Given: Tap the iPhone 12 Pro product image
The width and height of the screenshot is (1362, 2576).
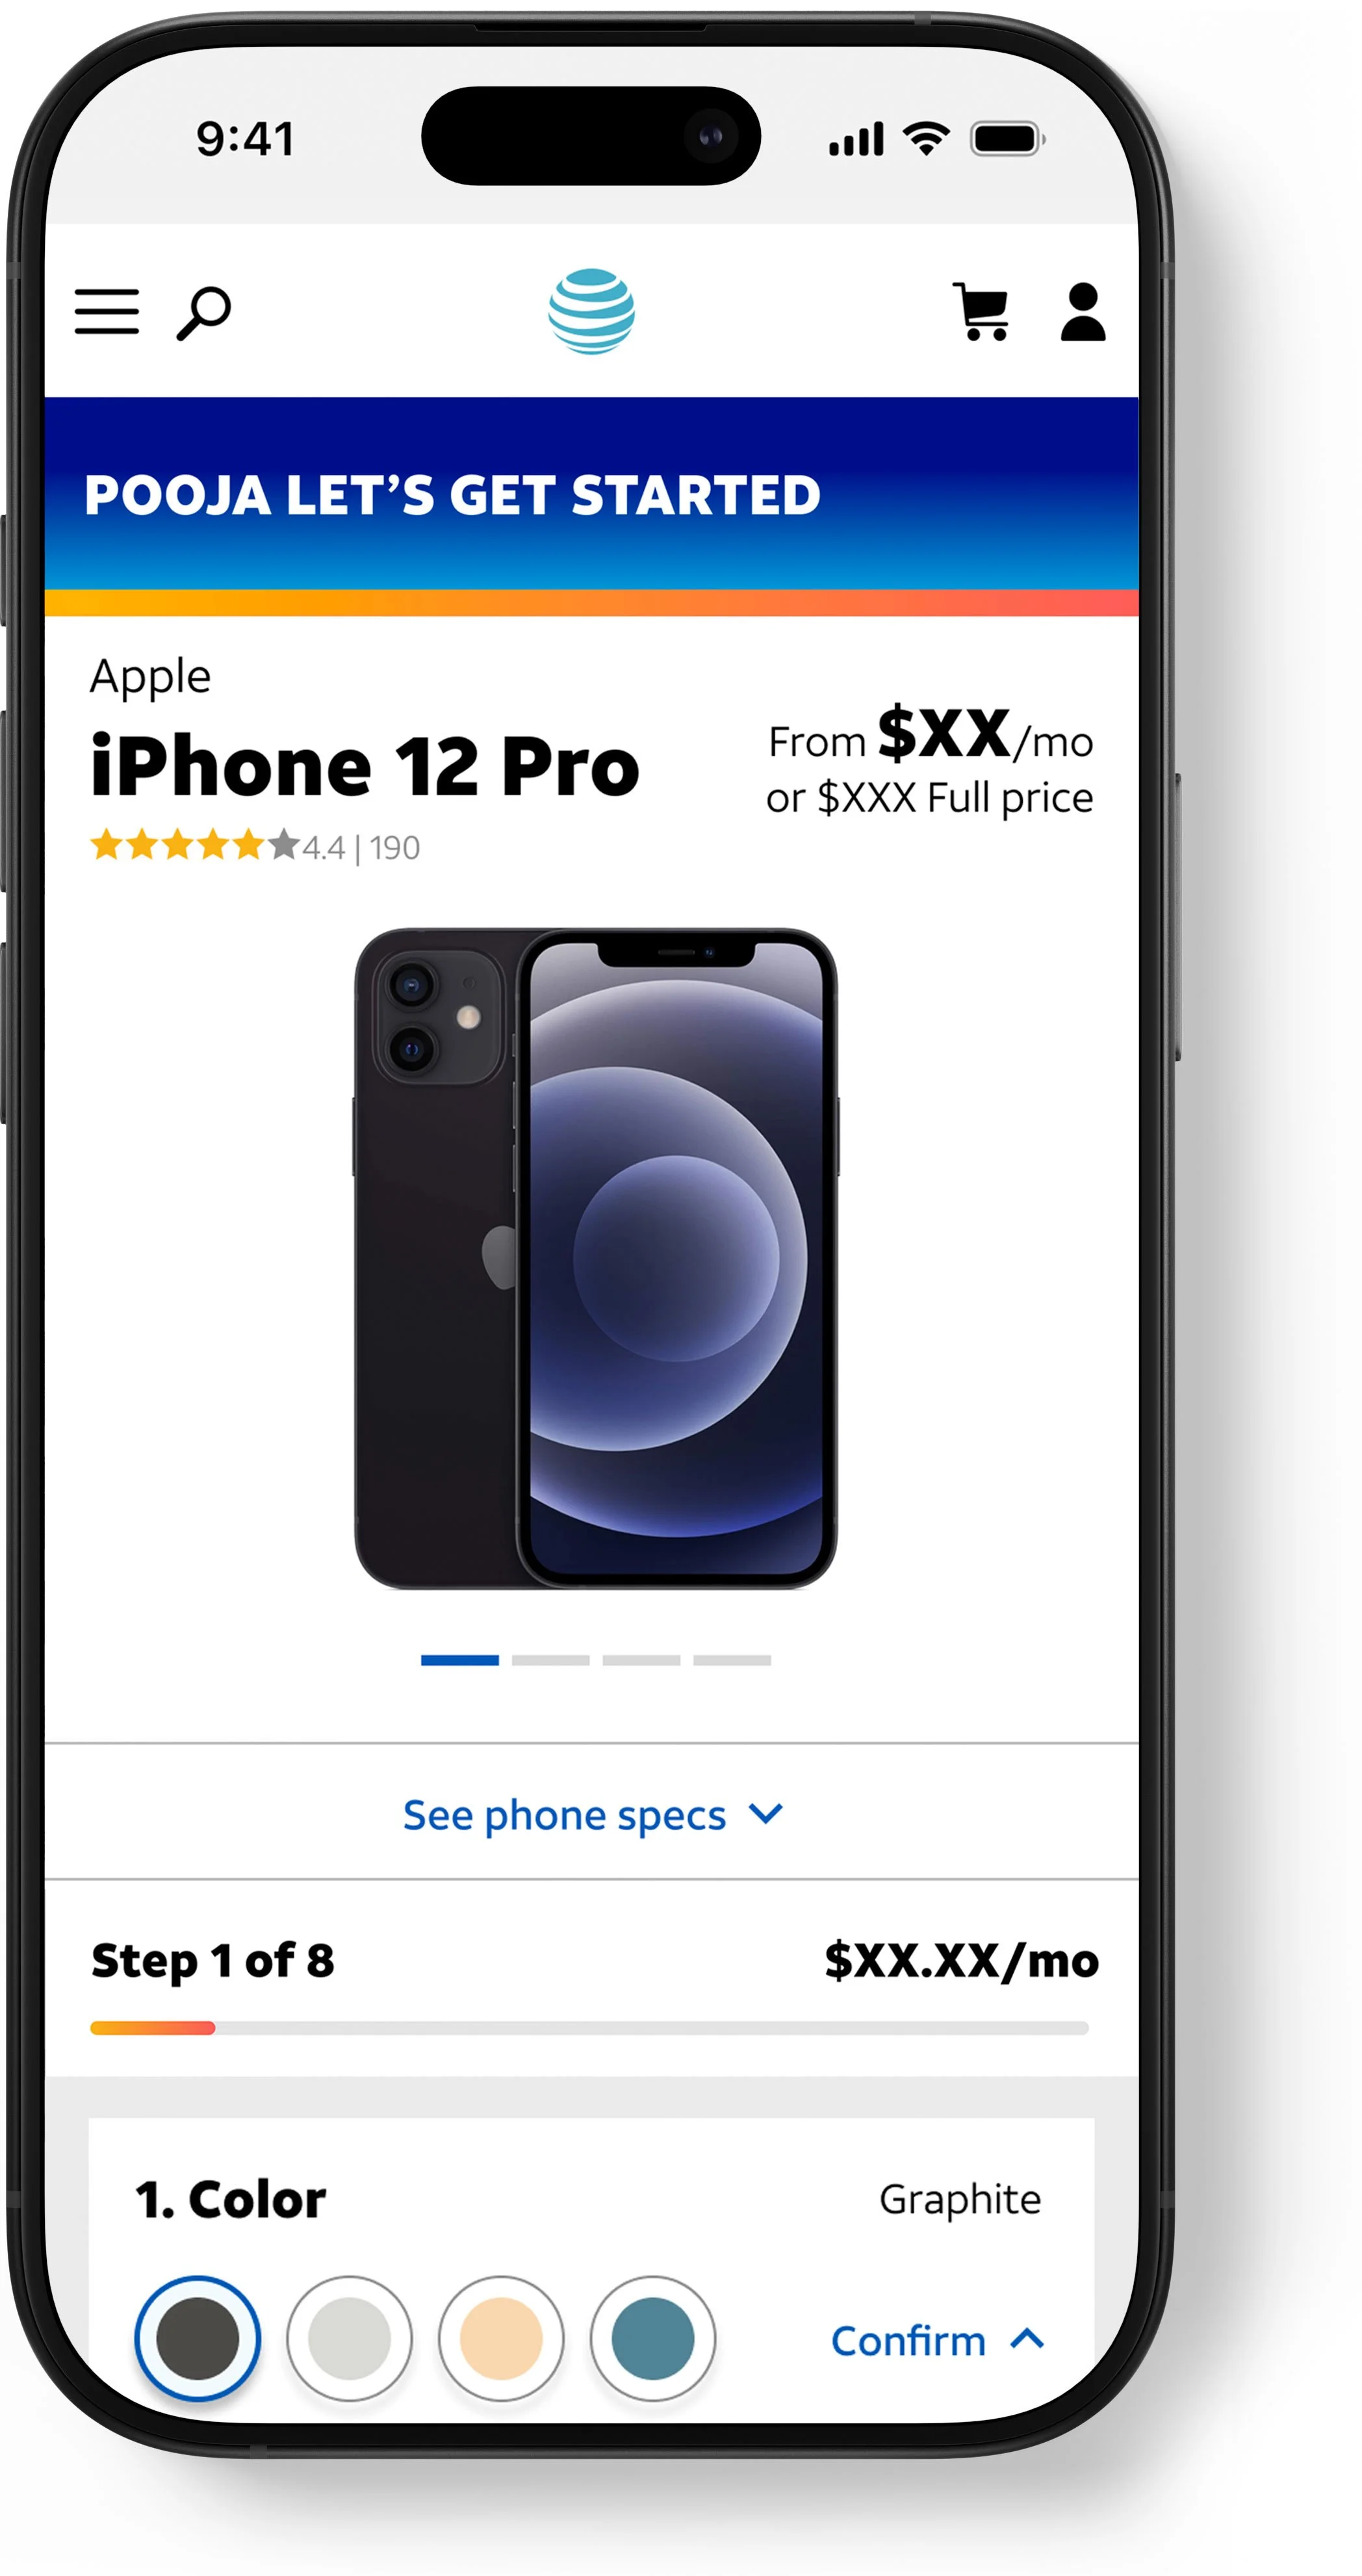Looking at the screenshot, I should (x=596, y=1258).
